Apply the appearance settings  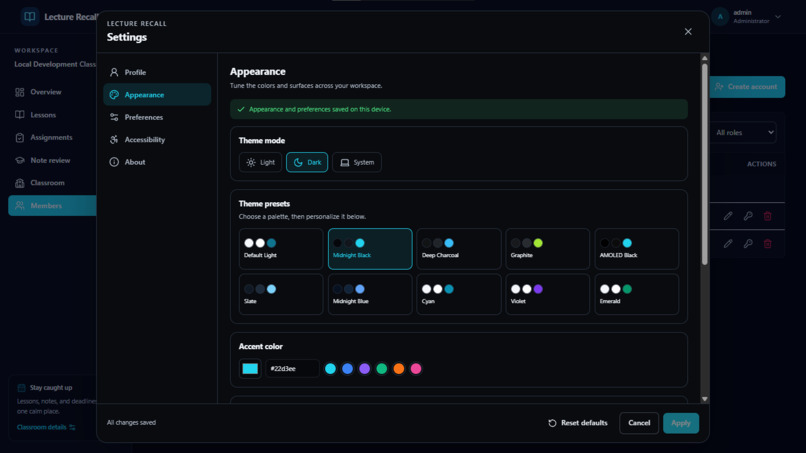[681, 423]
